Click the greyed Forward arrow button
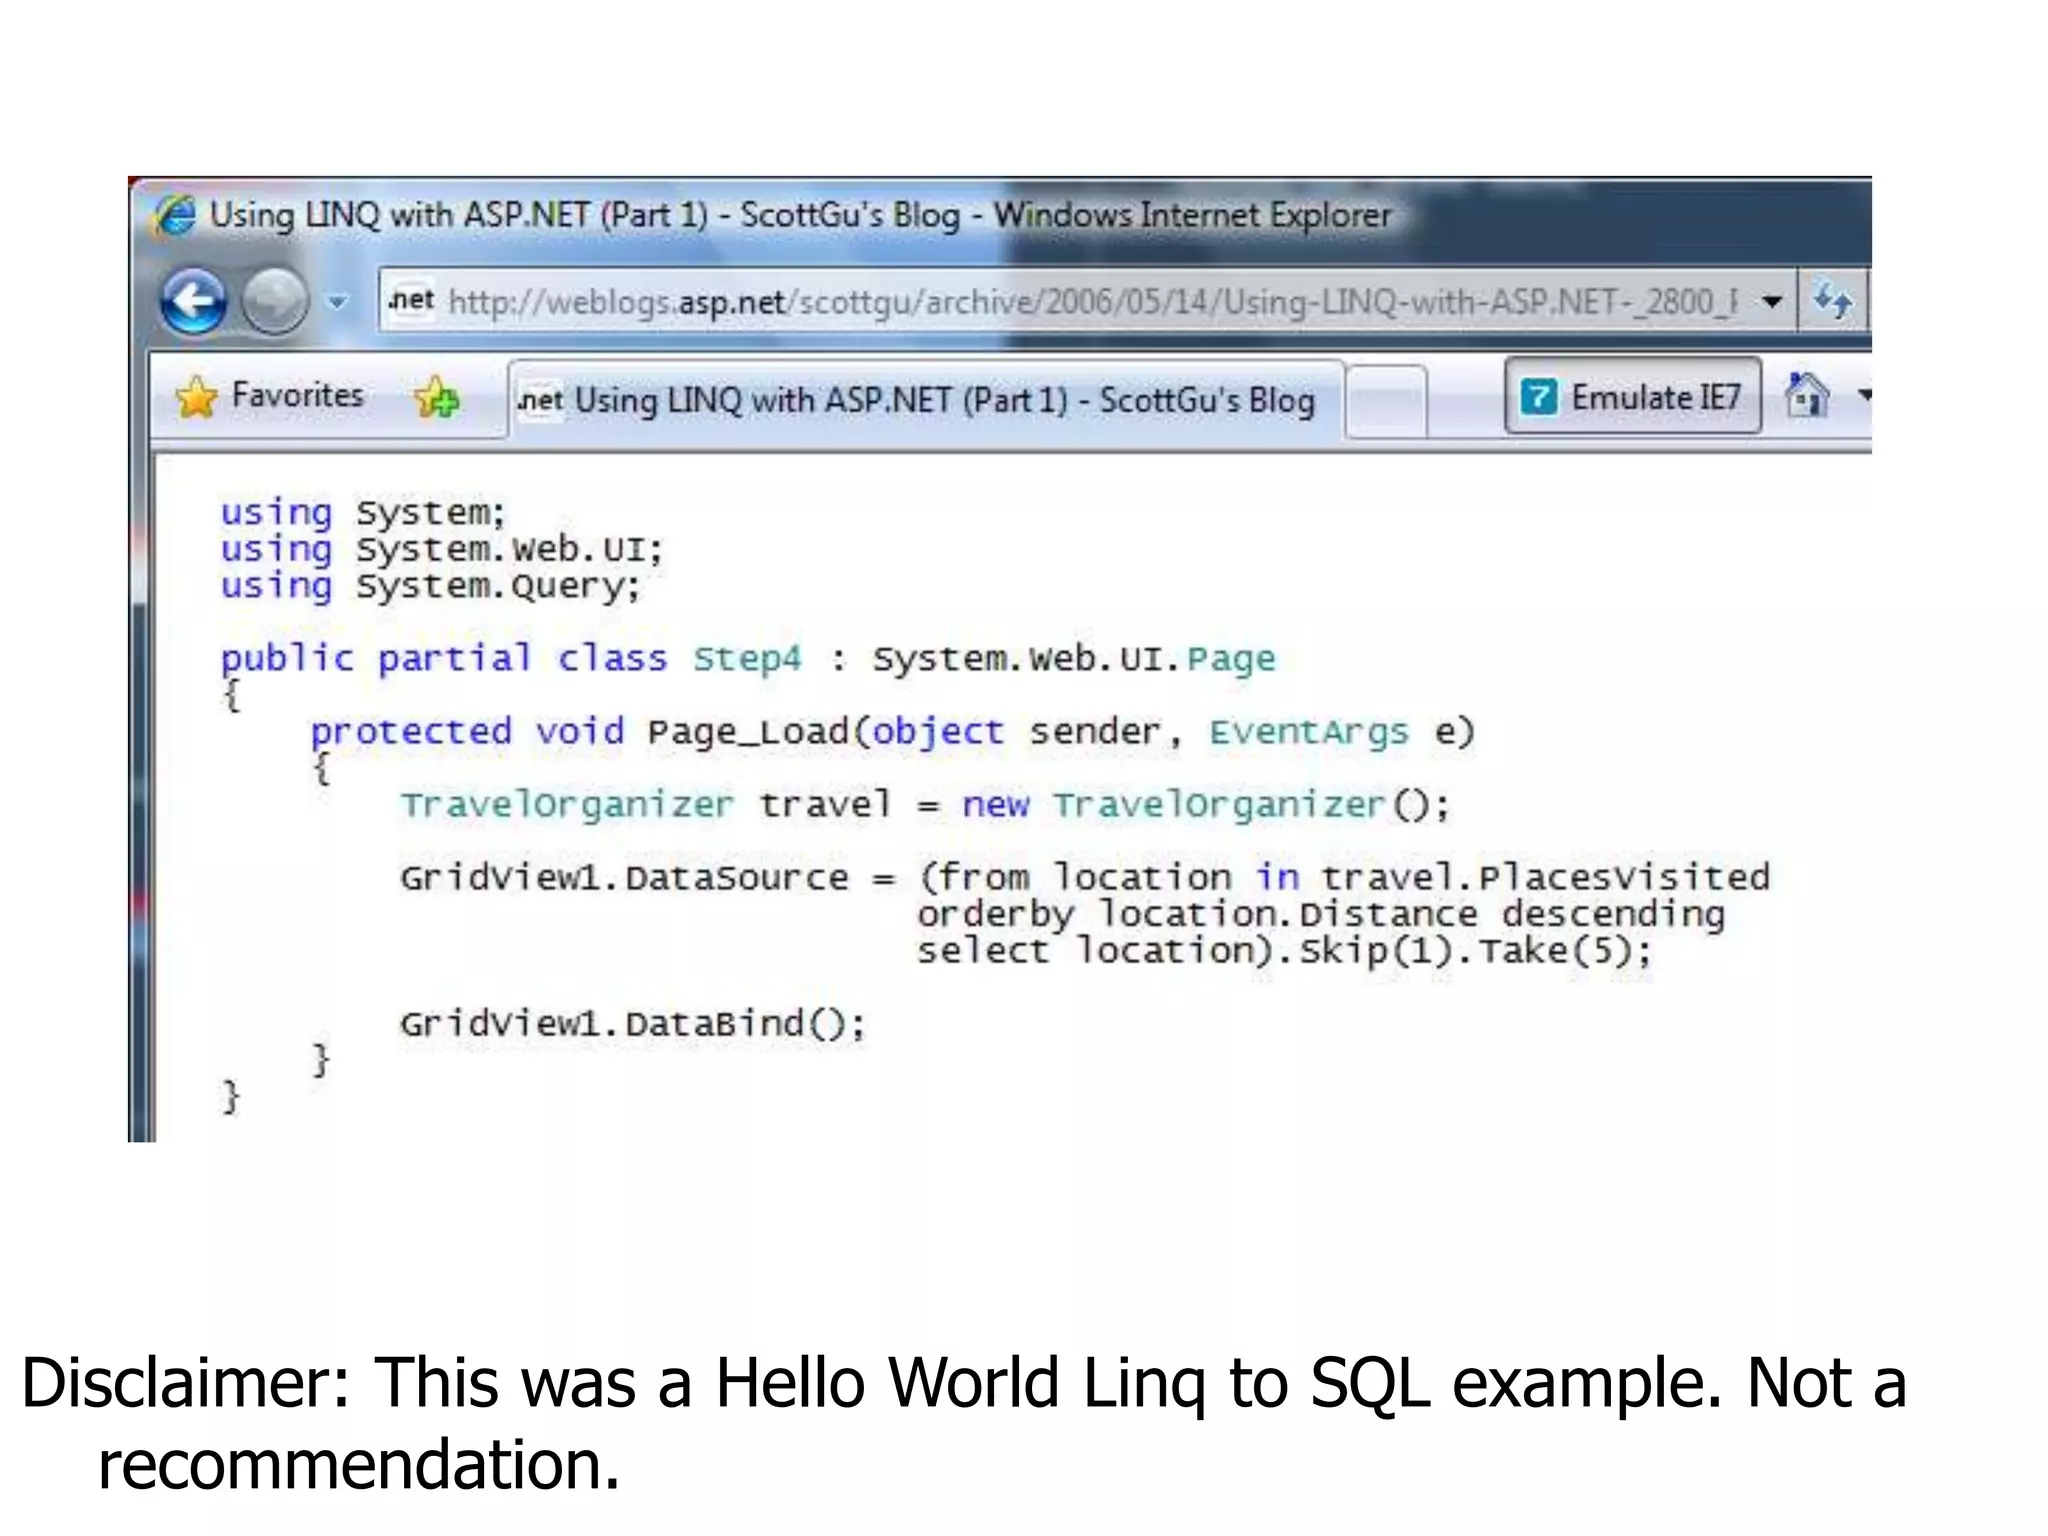Image resolution: width=2048 pixels, height=1536 pixels. pos(275,301)
